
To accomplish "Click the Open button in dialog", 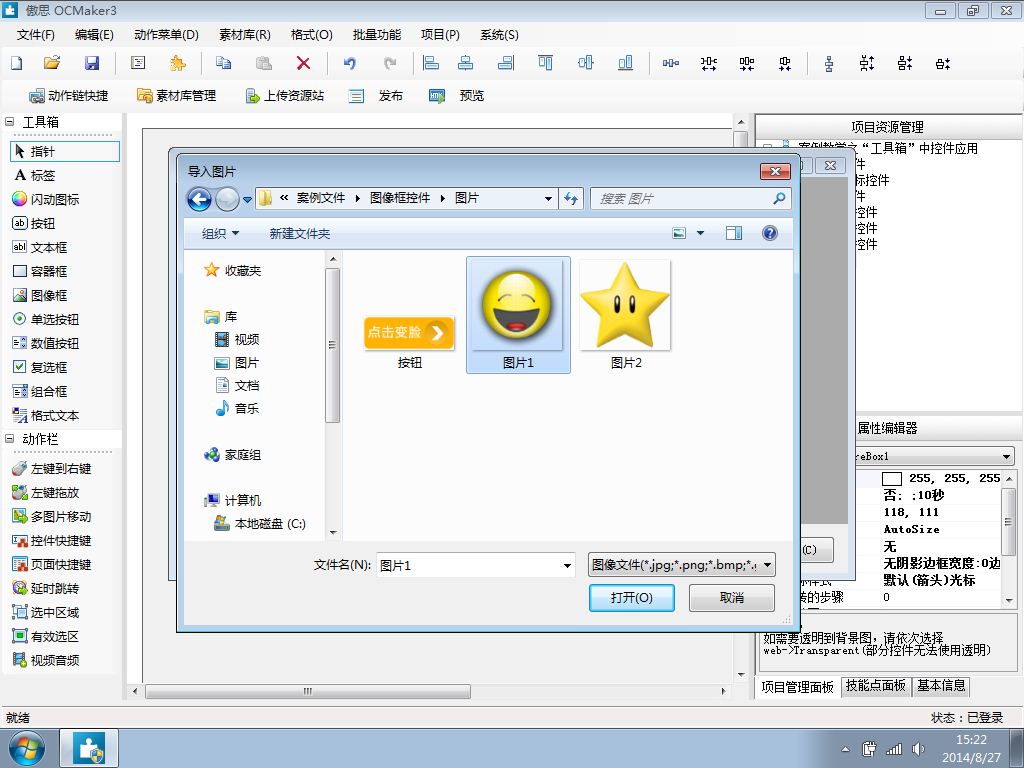I will pos(632,598).
